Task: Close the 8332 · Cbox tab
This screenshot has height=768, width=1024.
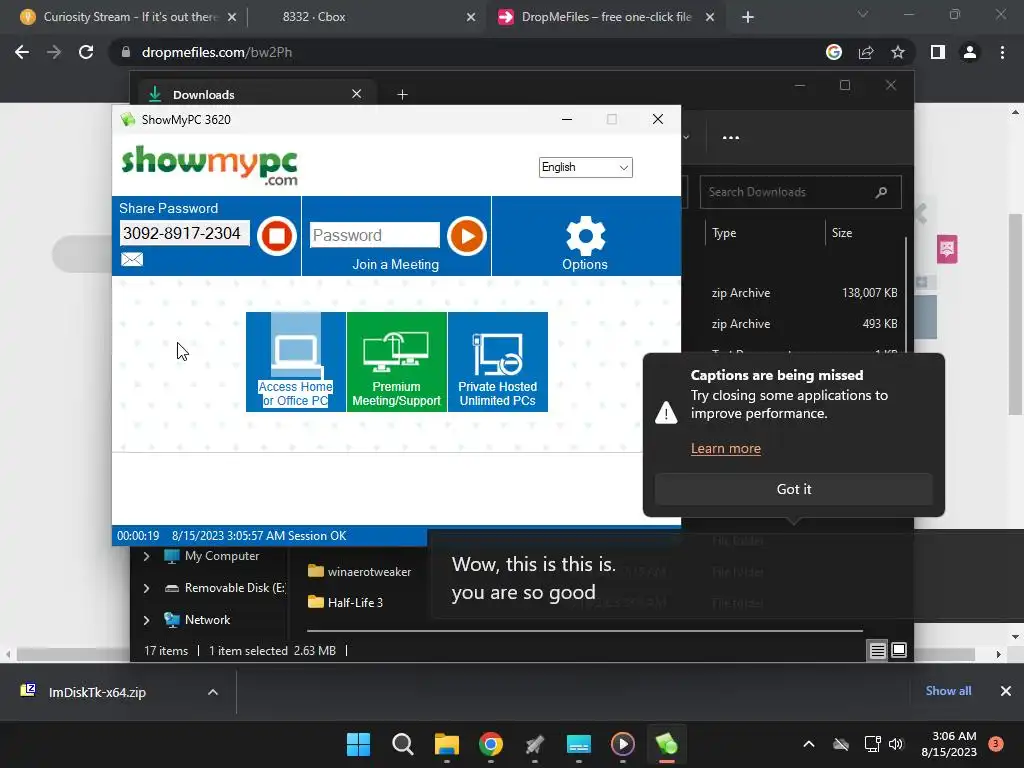Action: click(471, 18)
